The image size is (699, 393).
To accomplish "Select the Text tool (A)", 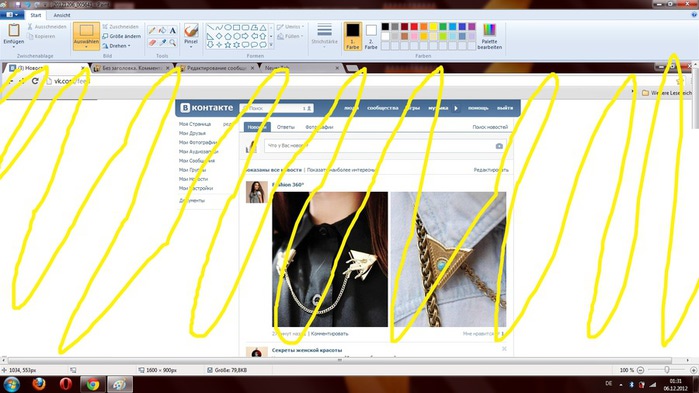I will click(173, 31).
